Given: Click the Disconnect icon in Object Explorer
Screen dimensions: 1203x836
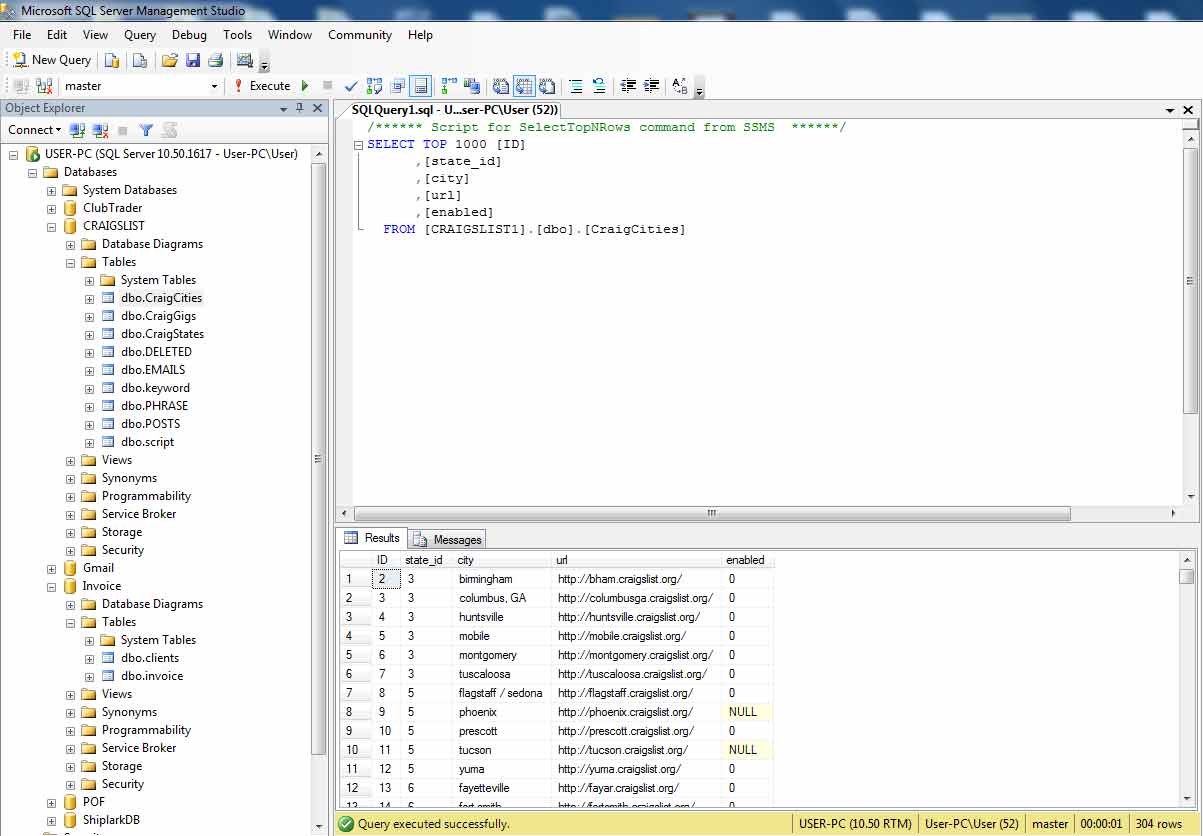Looking at the screenshot, I should pyautogui.click(x=100, y=130).
